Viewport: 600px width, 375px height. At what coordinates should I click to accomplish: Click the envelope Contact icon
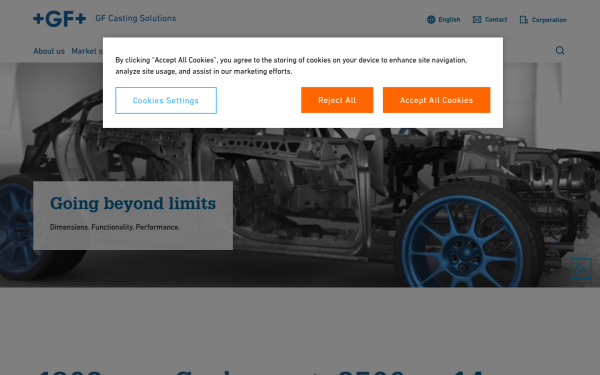pyautogui.click(x=477, y=20)
